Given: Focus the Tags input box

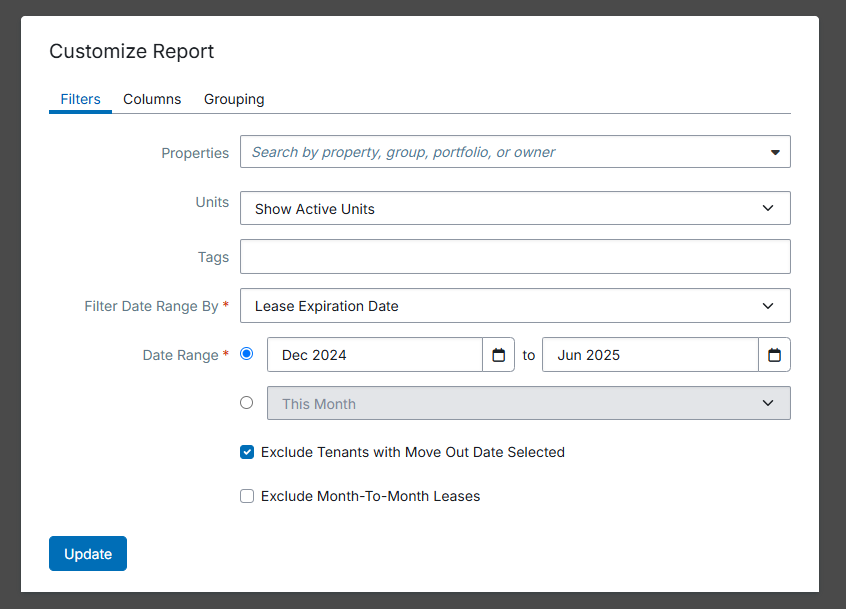Looking at the screenshot, I should (x=514, y=256).
